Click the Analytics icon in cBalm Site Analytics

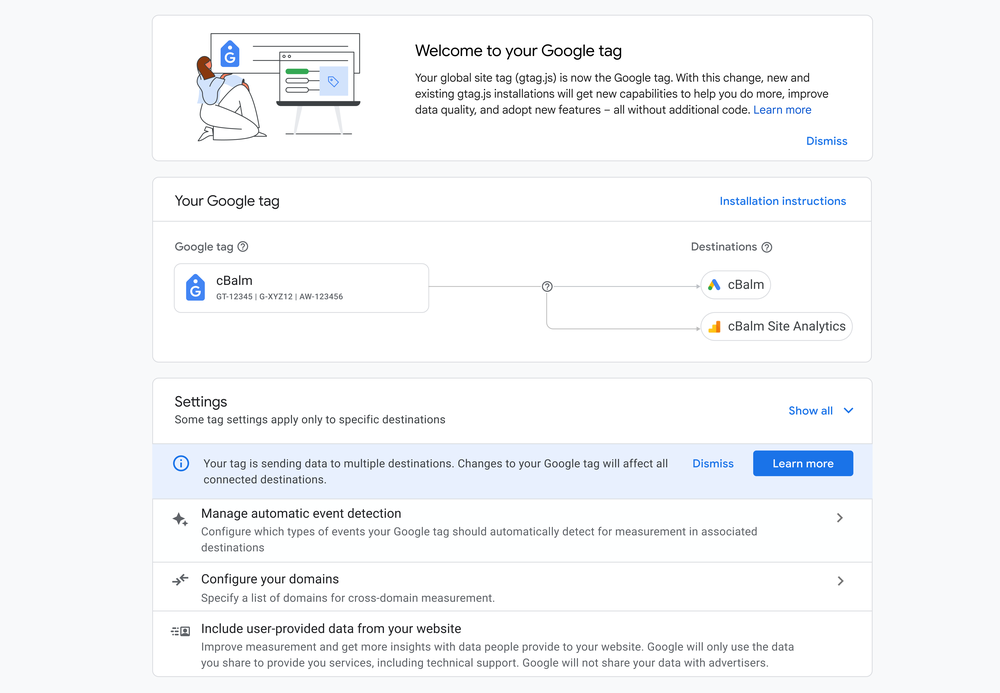click(714, 327)
